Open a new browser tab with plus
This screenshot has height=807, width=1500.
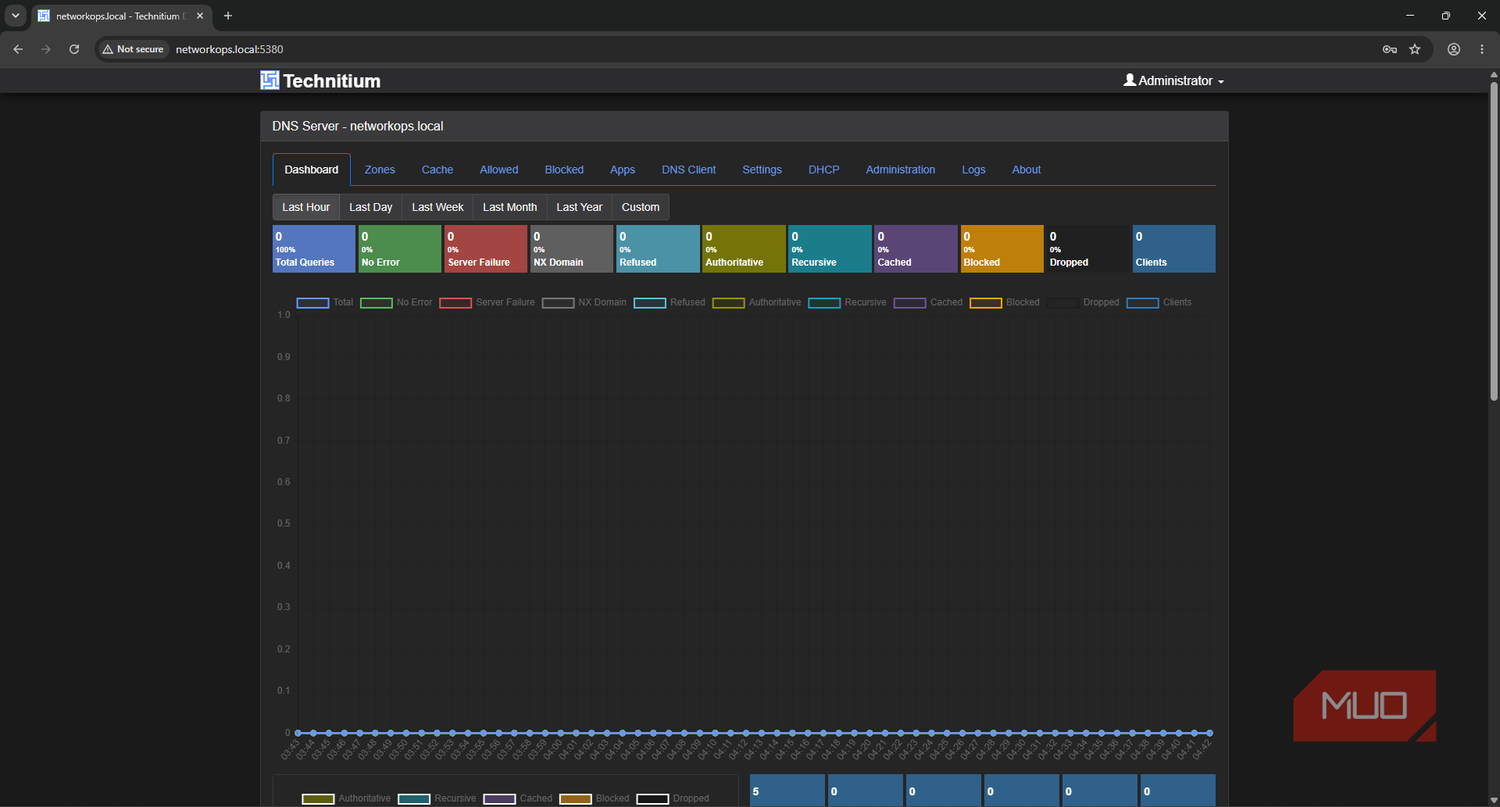pyautogui.click(x=228, y=16)
